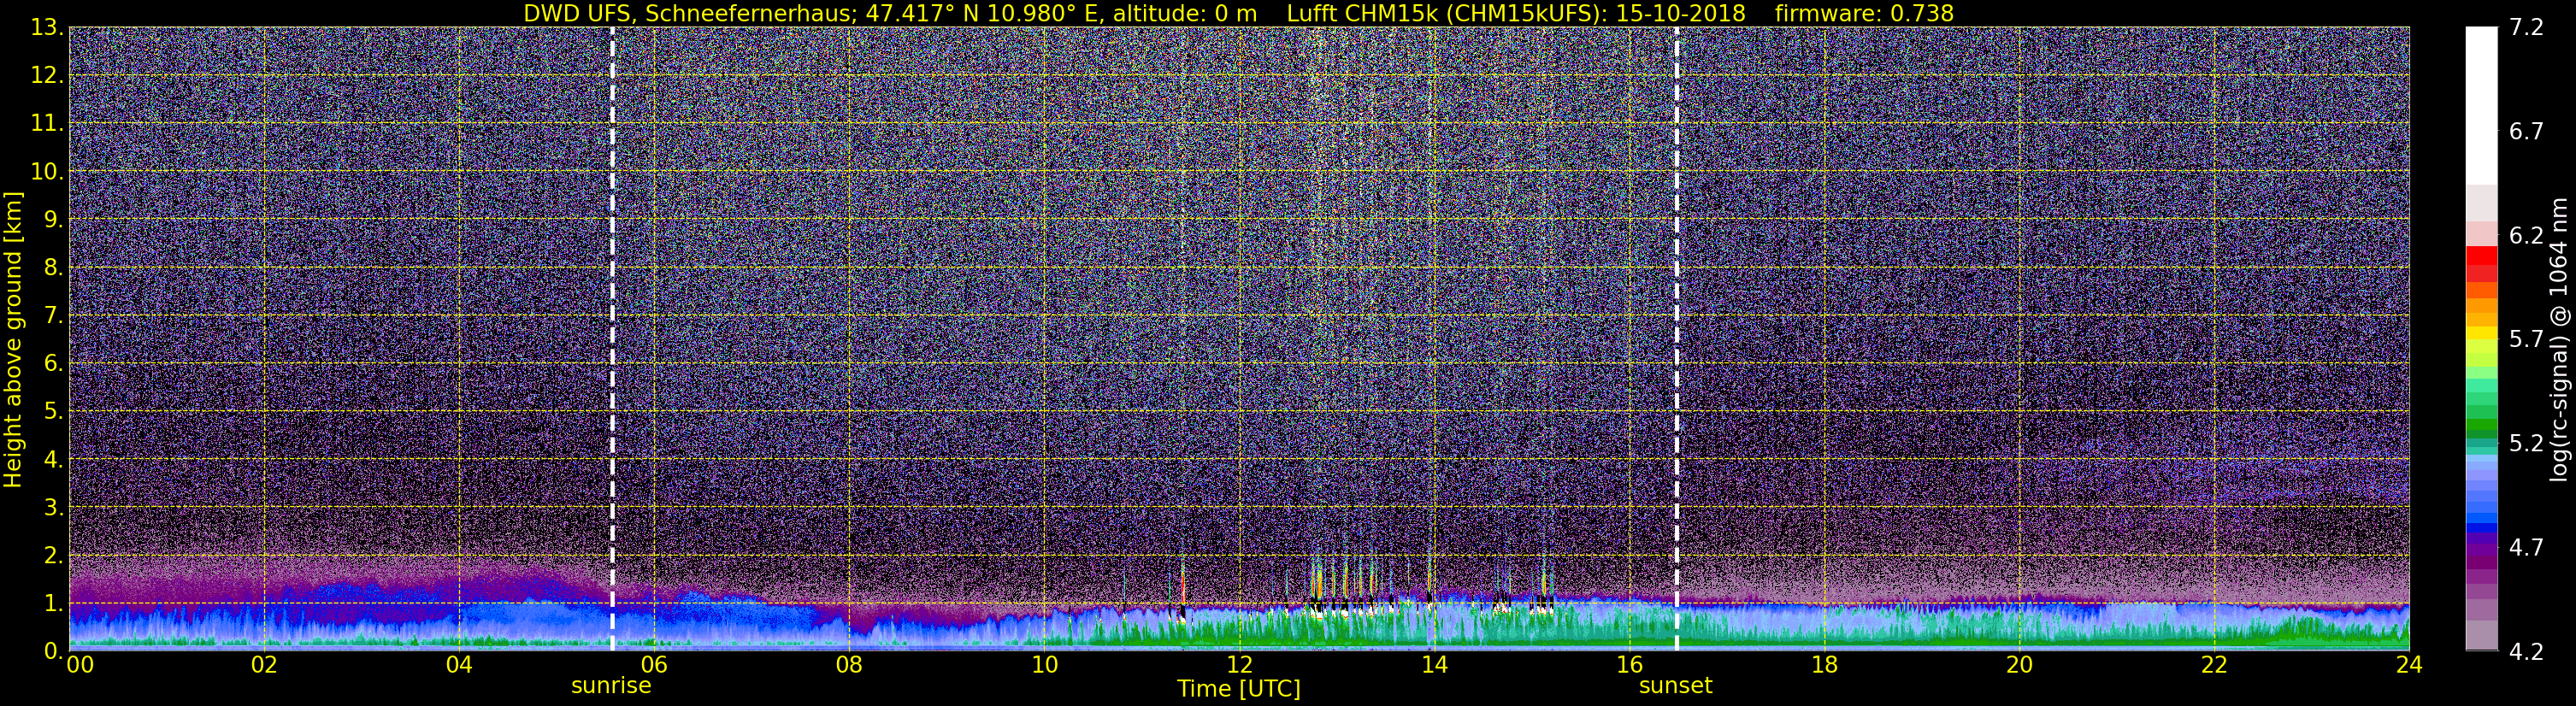This screenshot has width=2576, height=706.
Task: Click the time tick label '02'
Action: 263,665
